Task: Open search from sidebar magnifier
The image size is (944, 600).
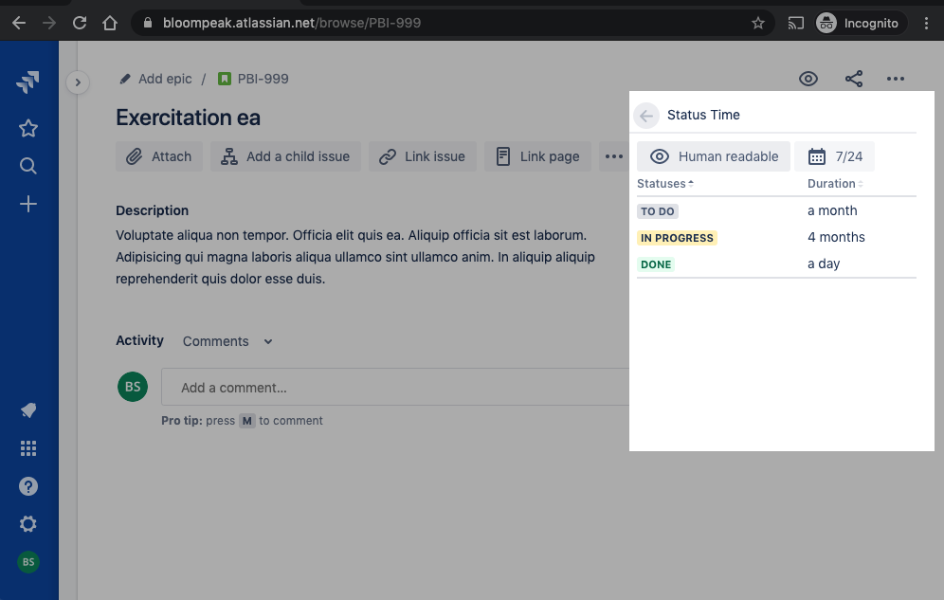Action: click(x=28, y=165)
